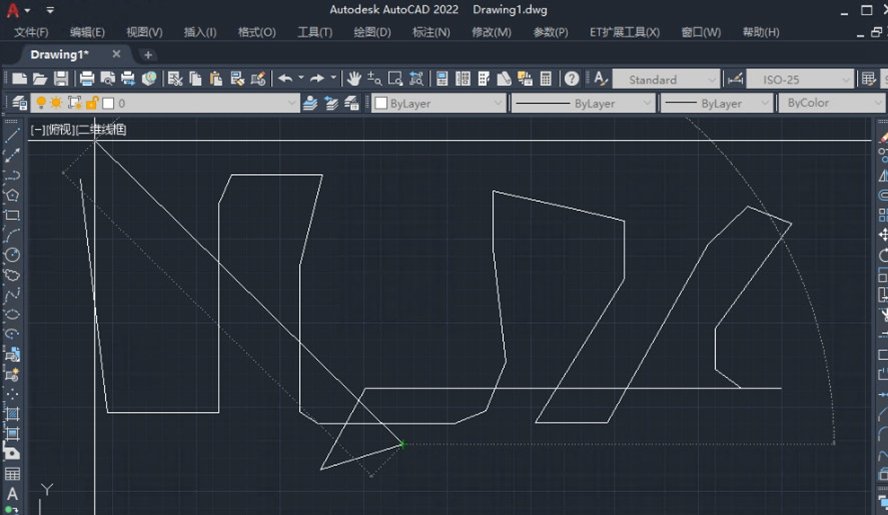
Task: Toggle layer 0 viewport freeze icon
Action: click(74, 103)
